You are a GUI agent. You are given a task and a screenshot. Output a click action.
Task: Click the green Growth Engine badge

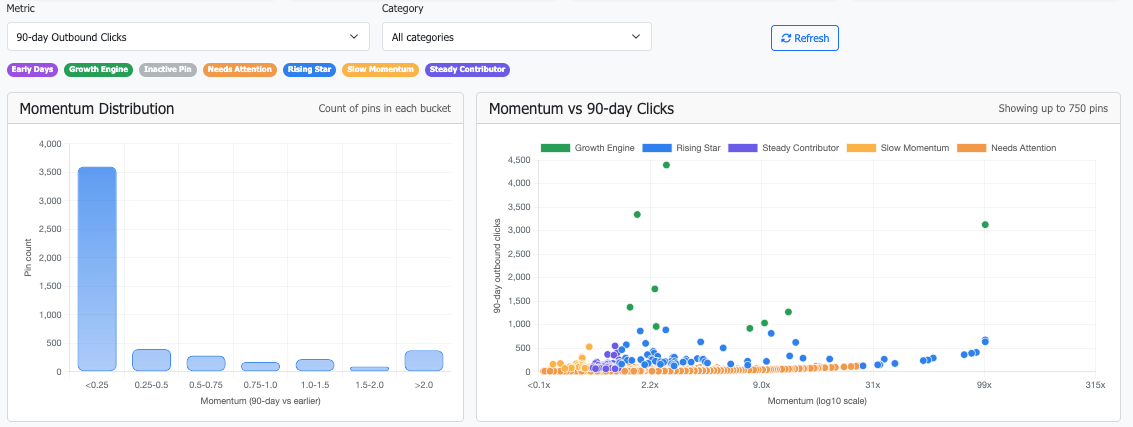tap(99, 70)
